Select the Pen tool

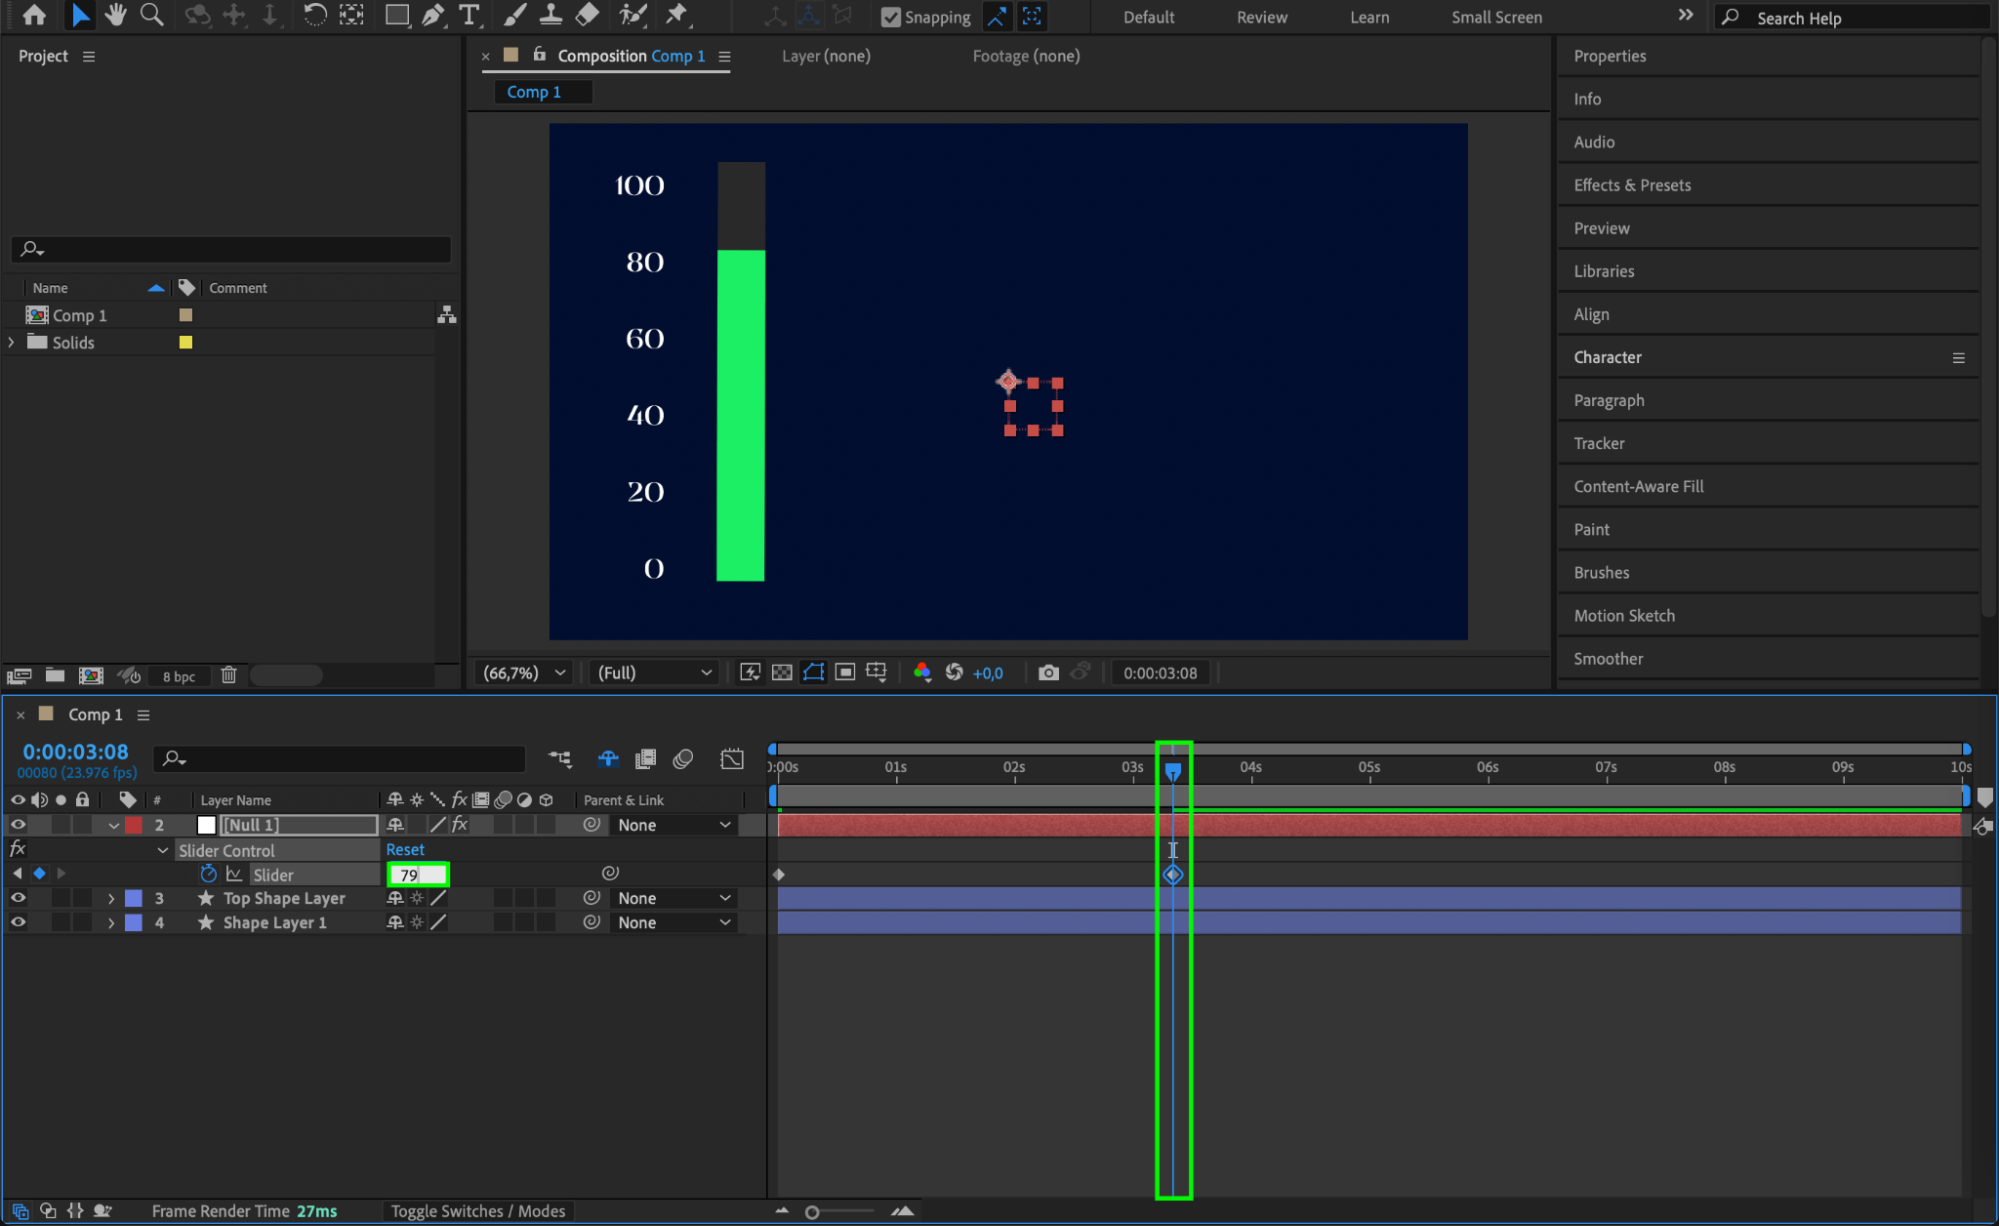tap(433, 15)
